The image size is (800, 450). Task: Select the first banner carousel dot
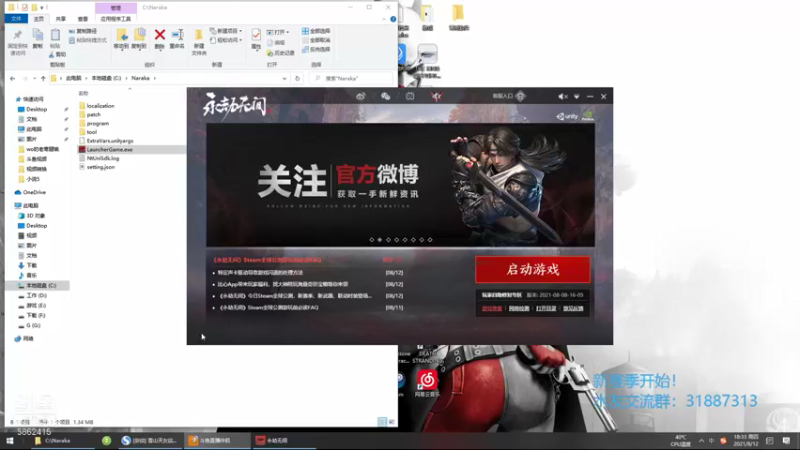371,240
